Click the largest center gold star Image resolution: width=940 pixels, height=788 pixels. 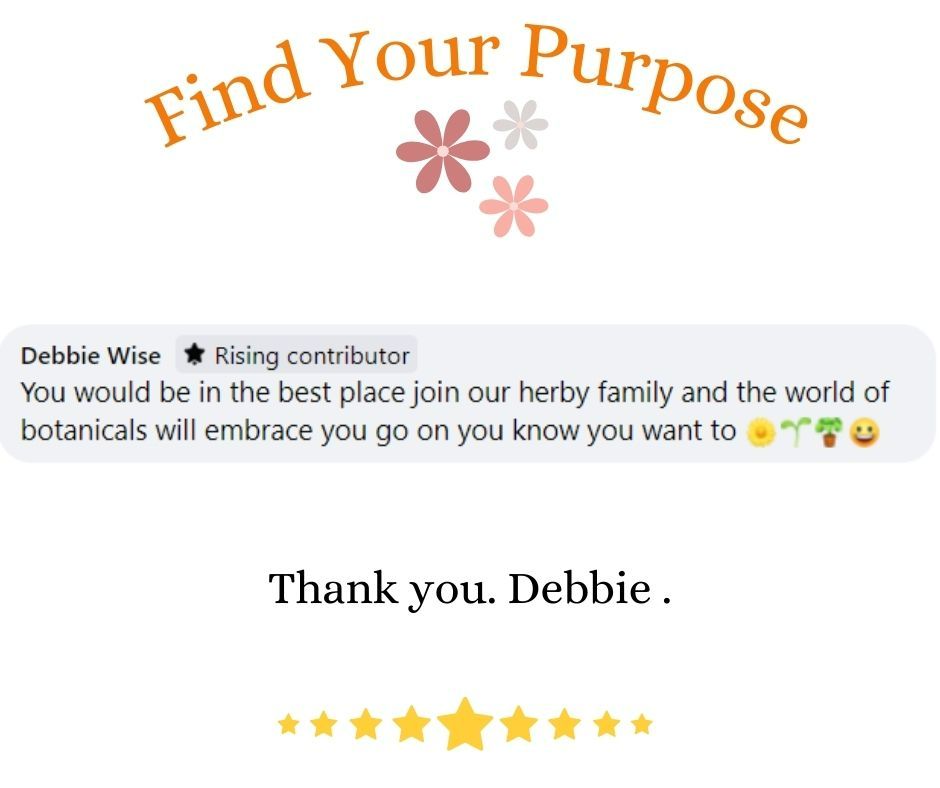pos(465,724)
